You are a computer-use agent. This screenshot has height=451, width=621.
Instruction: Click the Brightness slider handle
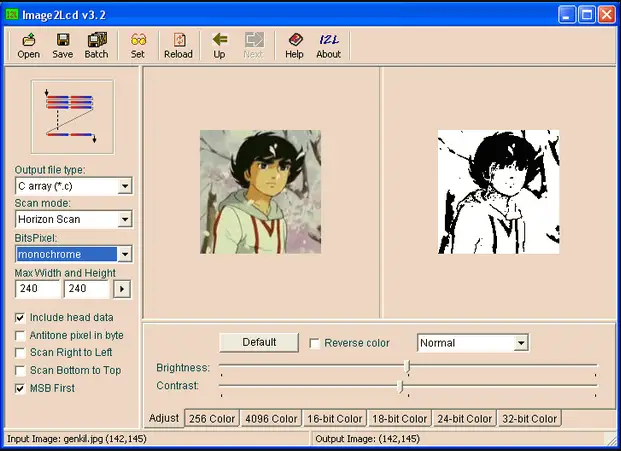click(407, 367)
